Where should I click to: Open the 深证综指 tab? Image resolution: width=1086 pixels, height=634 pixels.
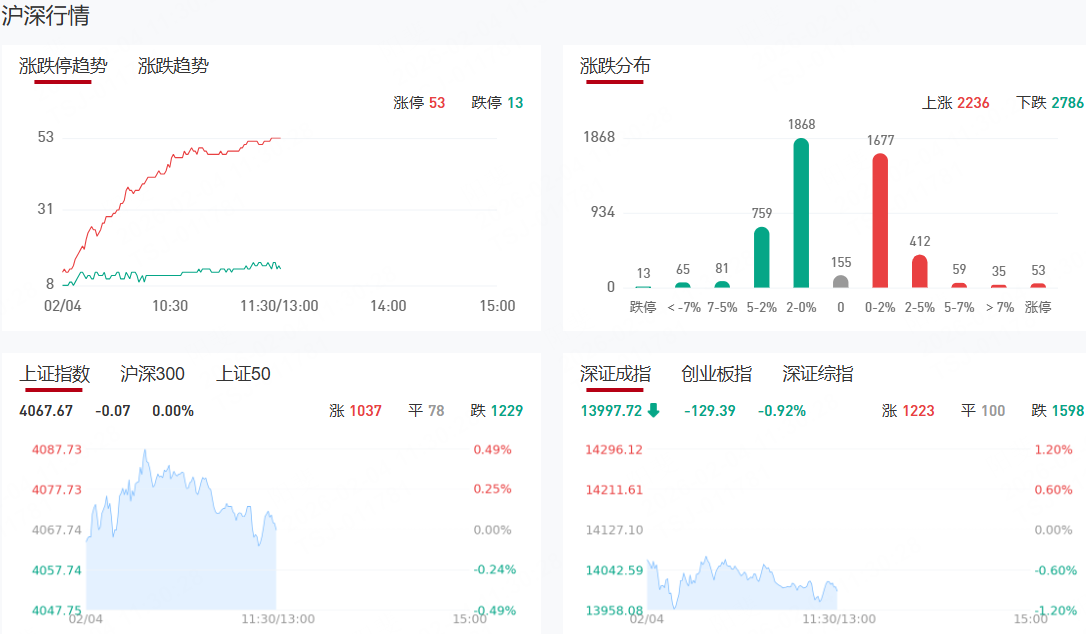pos(817,375)
